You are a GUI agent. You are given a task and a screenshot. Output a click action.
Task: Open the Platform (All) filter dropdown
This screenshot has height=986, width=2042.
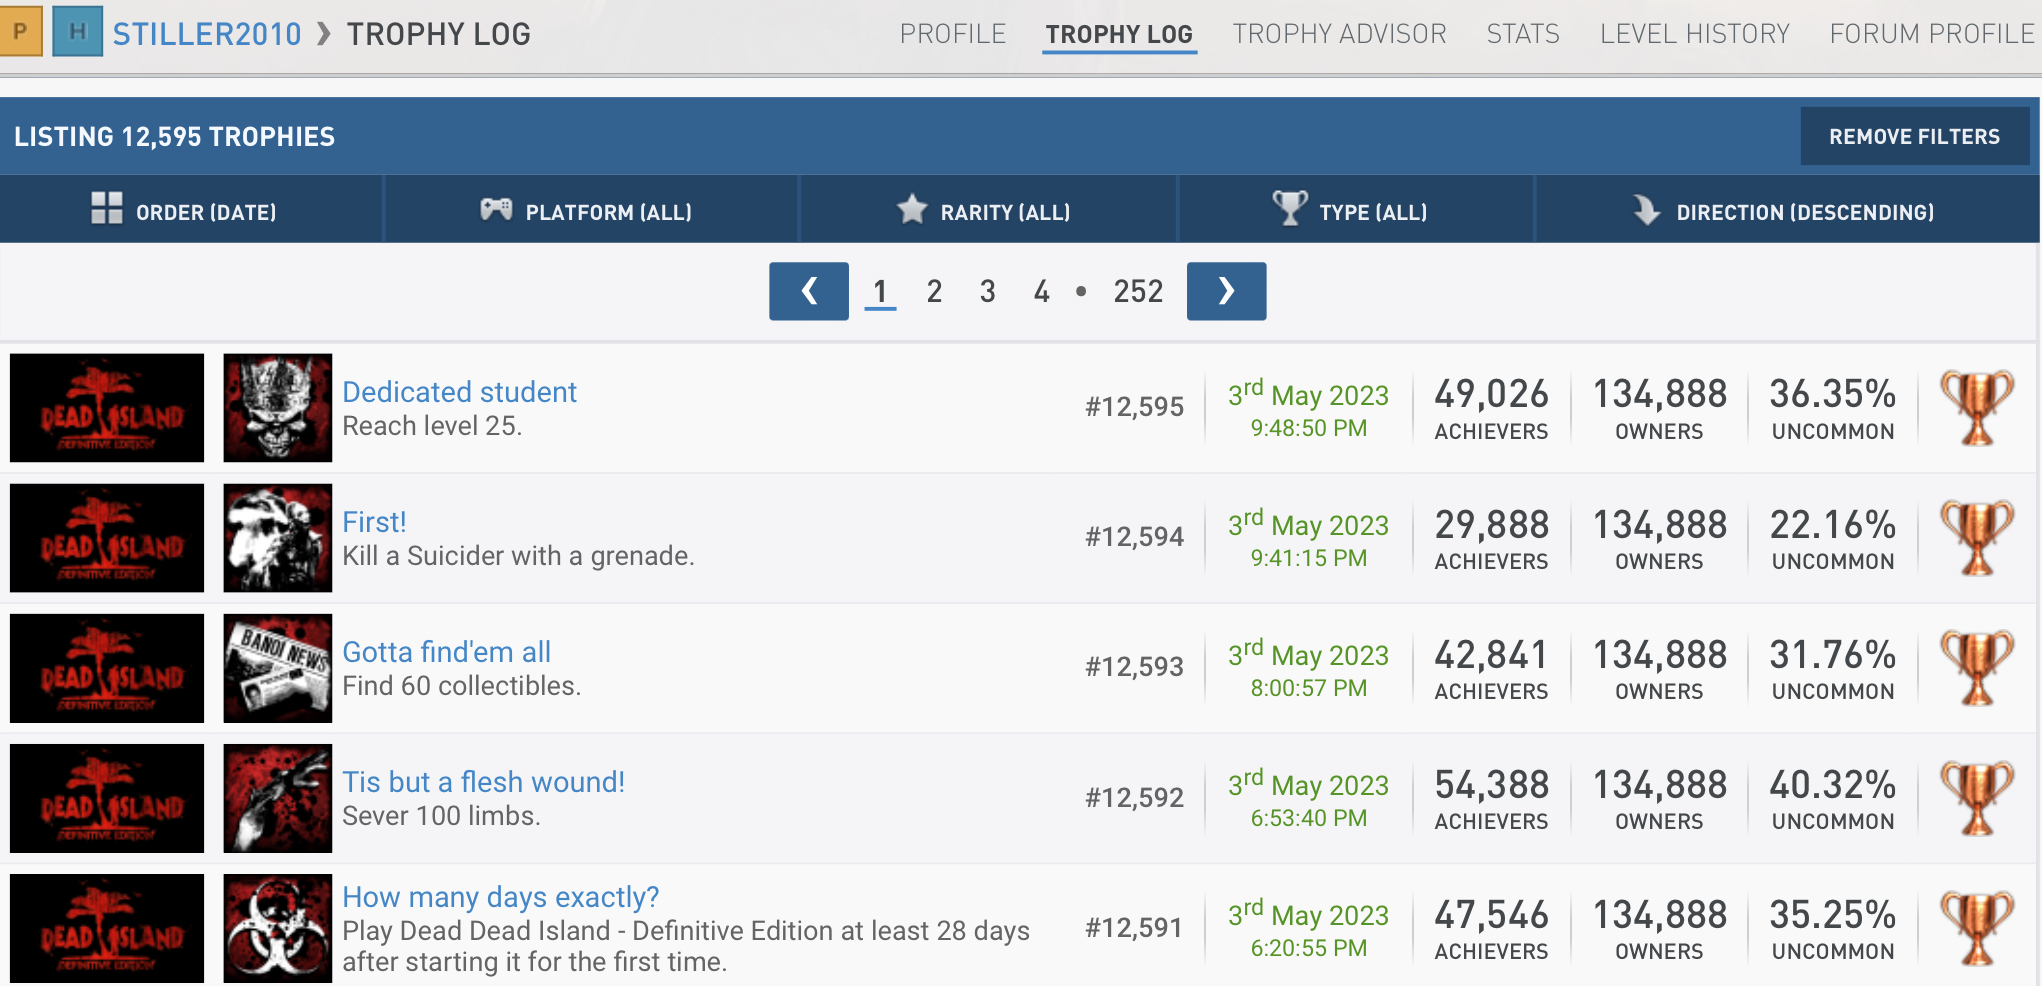[x=588, y=212]
